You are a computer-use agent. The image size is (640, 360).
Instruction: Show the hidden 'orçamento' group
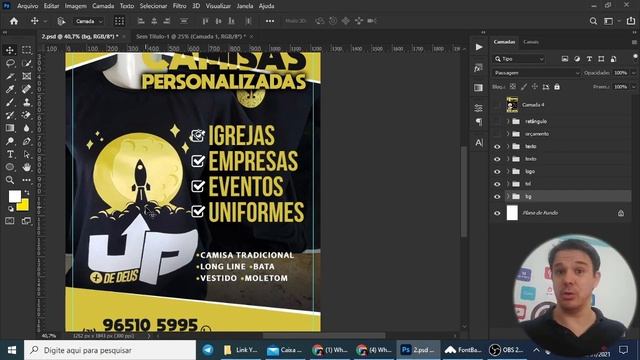(x=497, y=134)
